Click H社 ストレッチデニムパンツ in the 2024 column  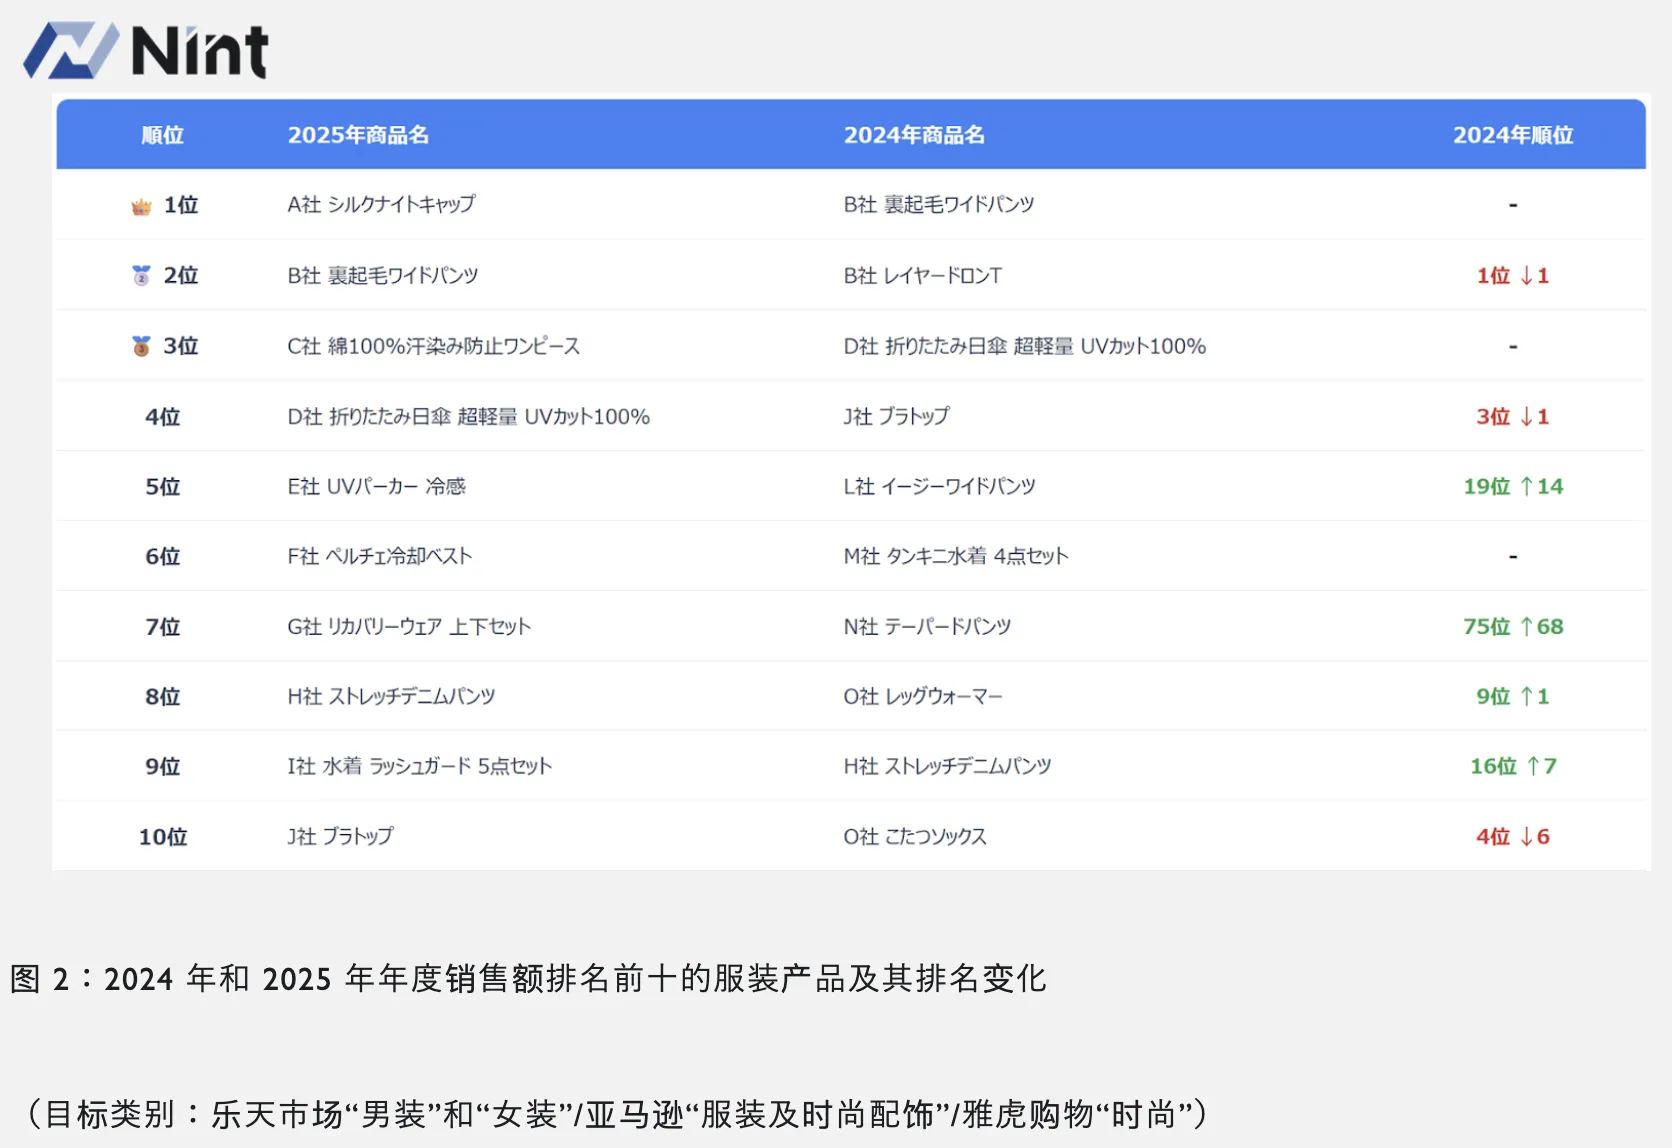[948, 766]
